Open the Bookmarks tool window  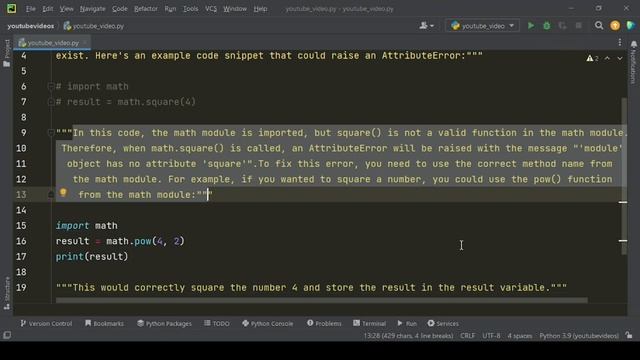(x=104, y=323)
